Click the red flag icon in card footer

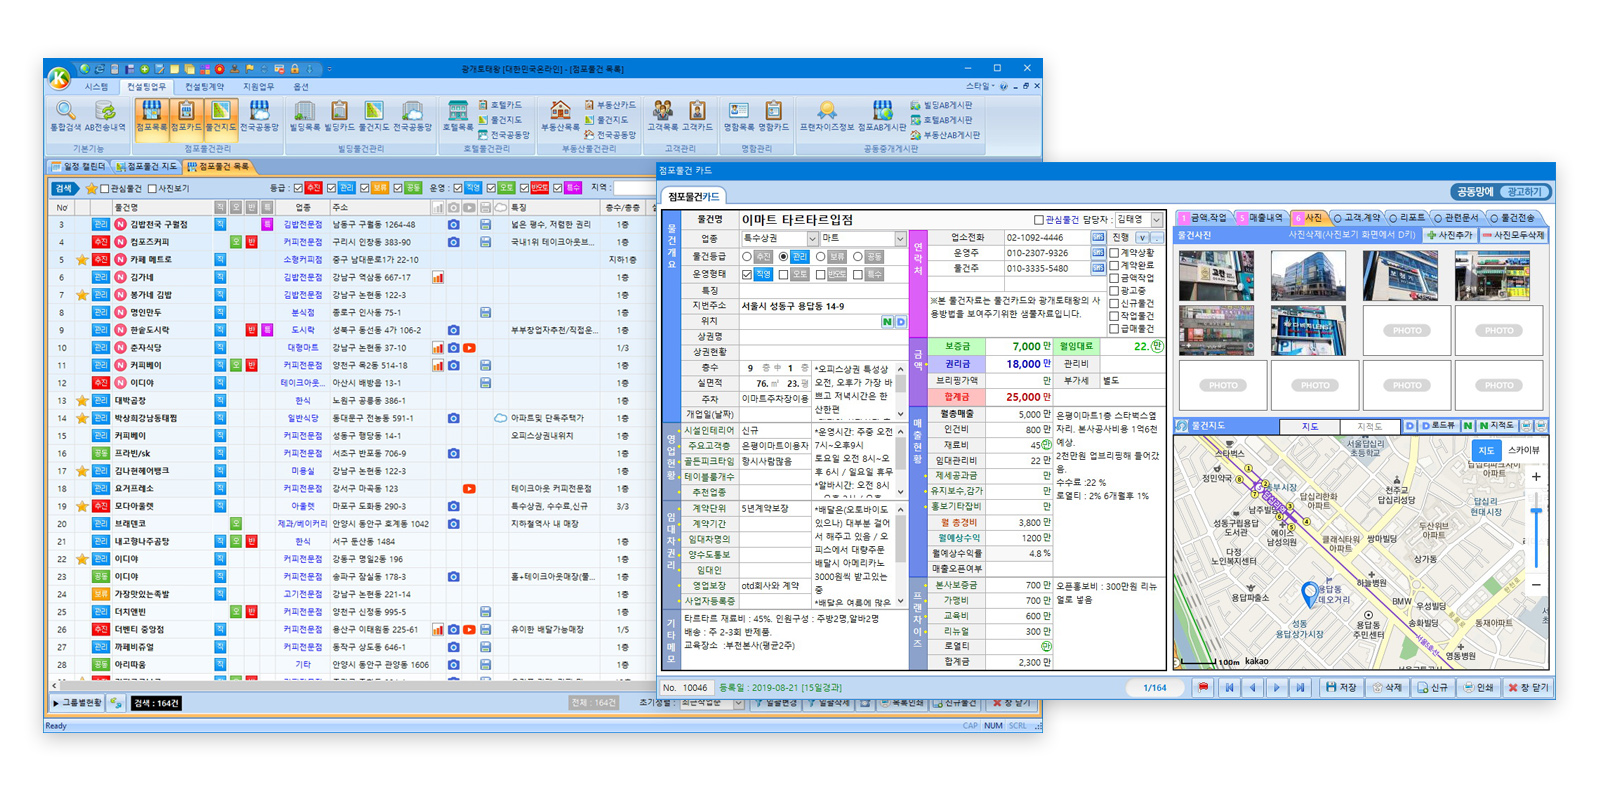click(x=1203, y=687)
